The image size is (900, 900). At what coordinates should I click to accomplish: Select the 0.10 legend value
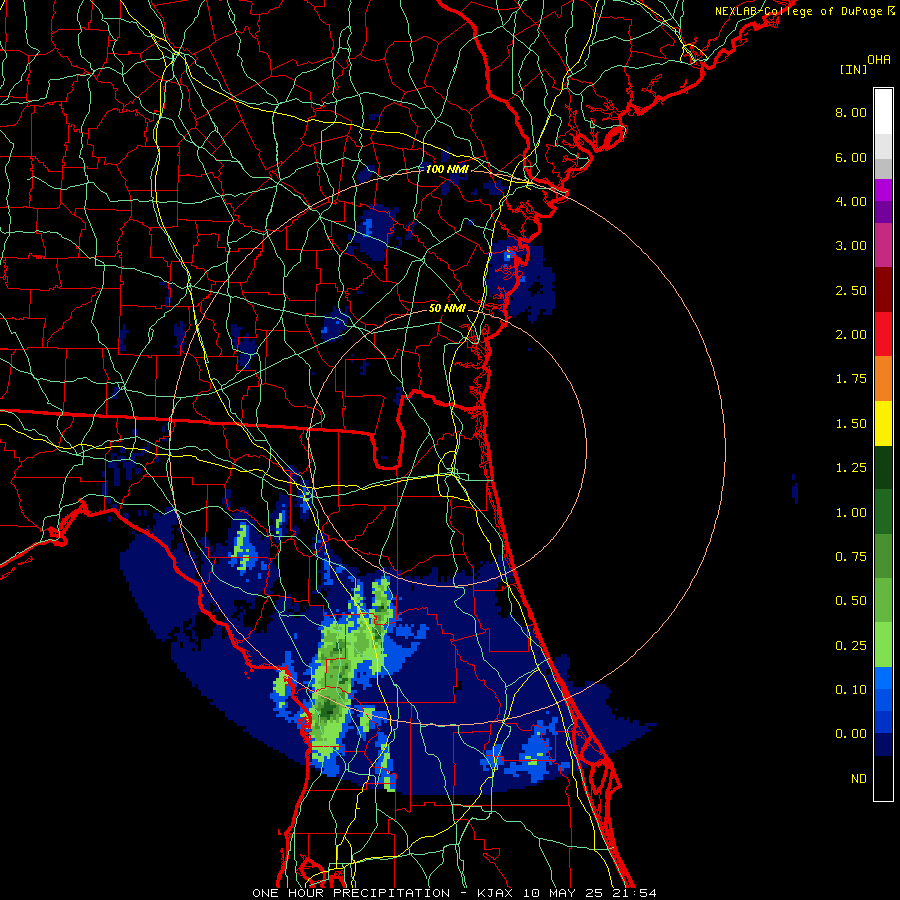(851, 690)
